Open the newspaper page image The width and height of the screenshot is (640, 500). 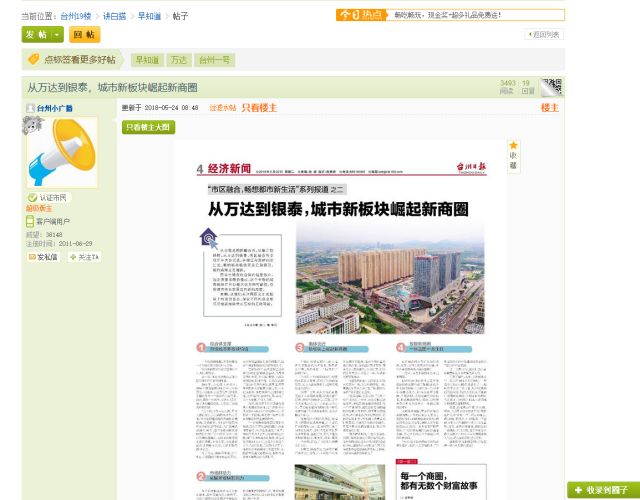[x=341, y=320]
